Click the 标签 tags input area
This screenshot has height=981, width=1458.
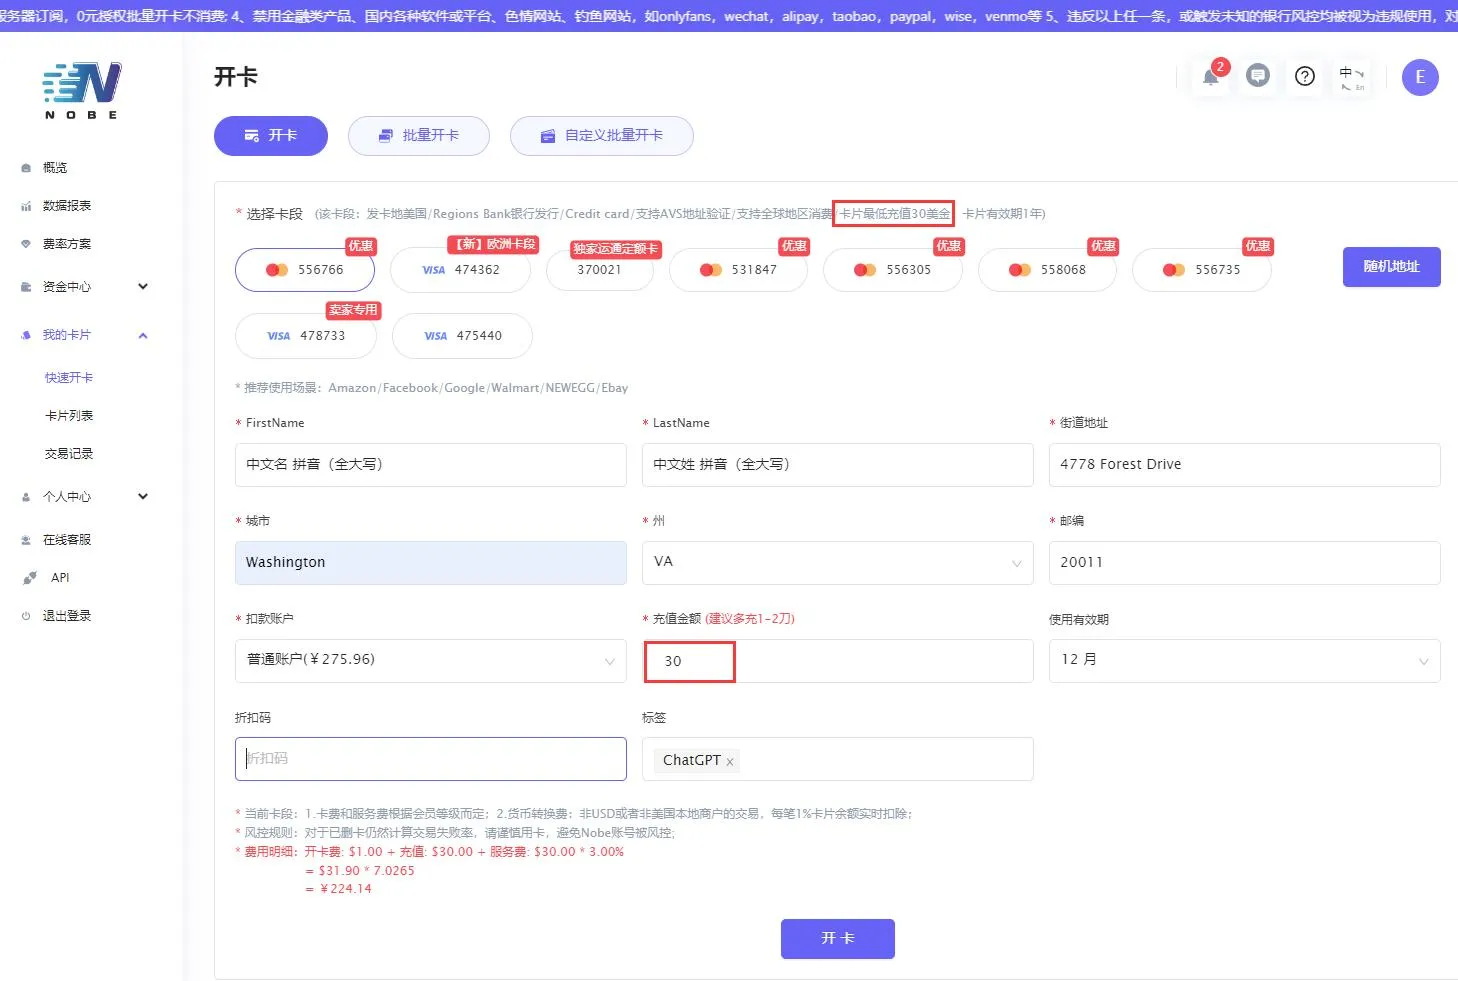838,759
